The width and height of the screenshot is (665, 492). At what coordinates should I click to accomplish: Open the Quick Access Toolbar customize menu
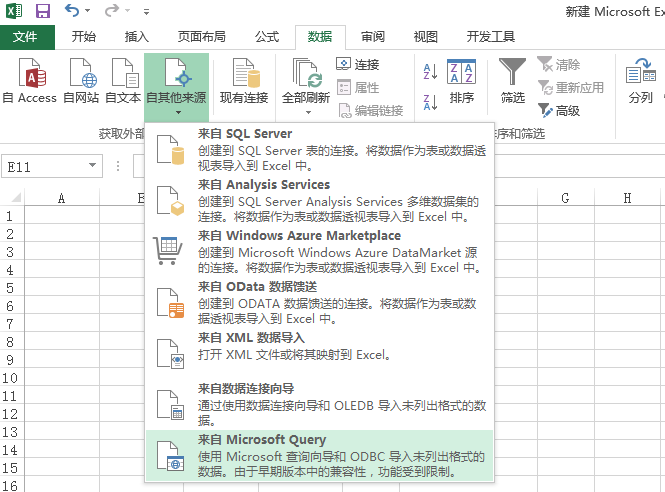(x=146, y=12)
